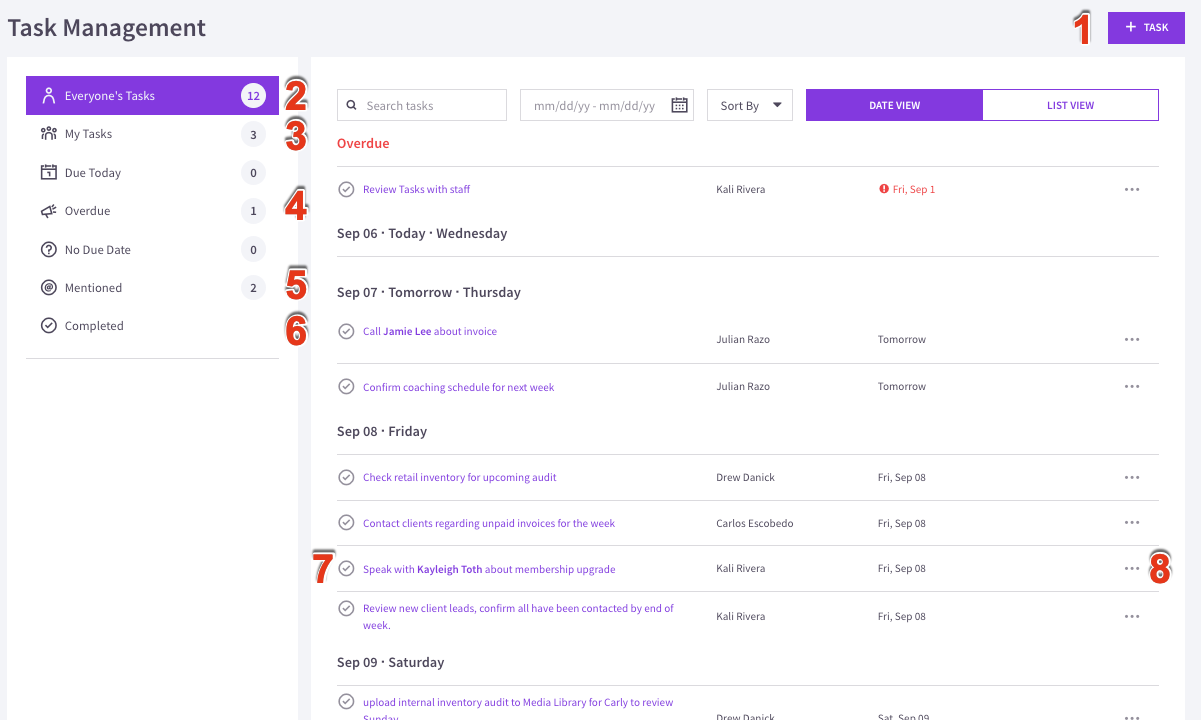
Task: Open Review Tasks with staff link
Action: coord(416,189)
